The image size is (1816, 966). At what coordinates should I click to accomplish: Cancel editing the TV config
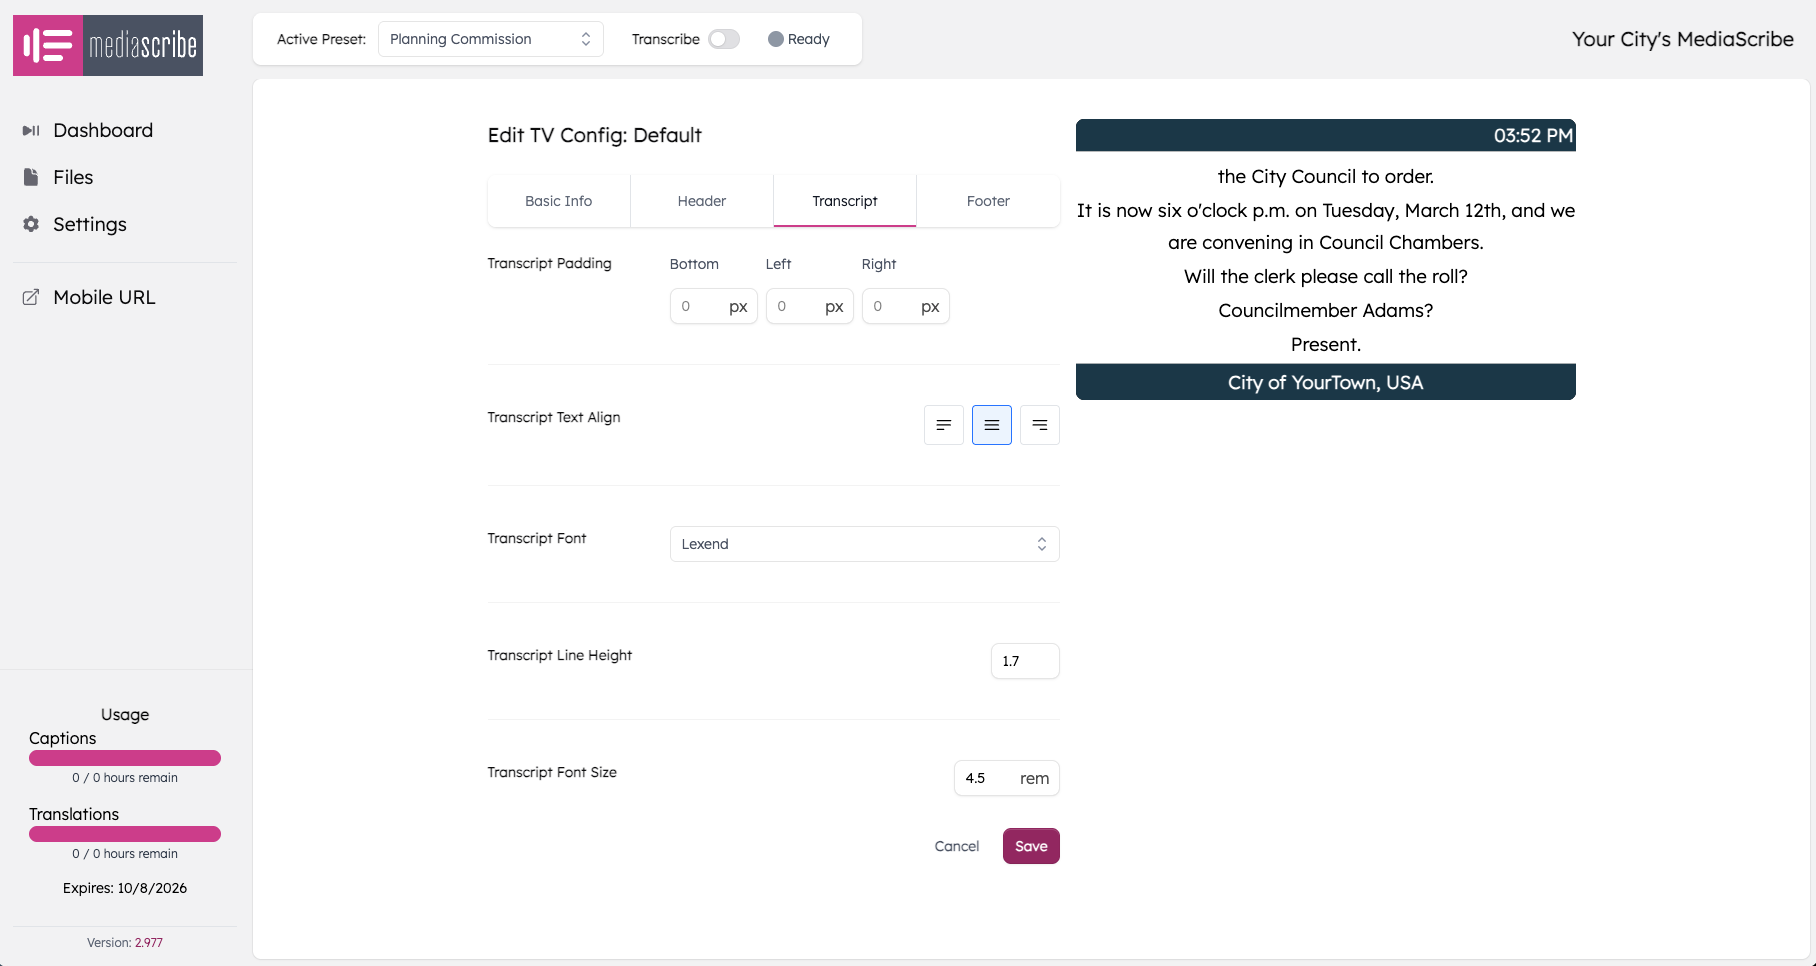[x=956, y=845]
